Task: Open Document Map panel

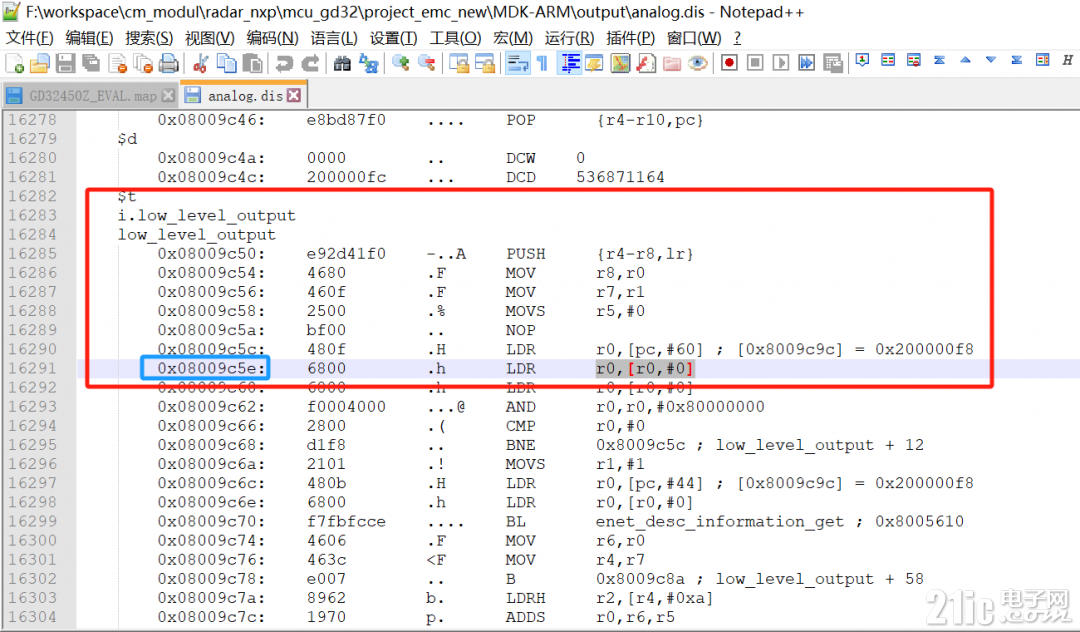Action: coord(620,63)
